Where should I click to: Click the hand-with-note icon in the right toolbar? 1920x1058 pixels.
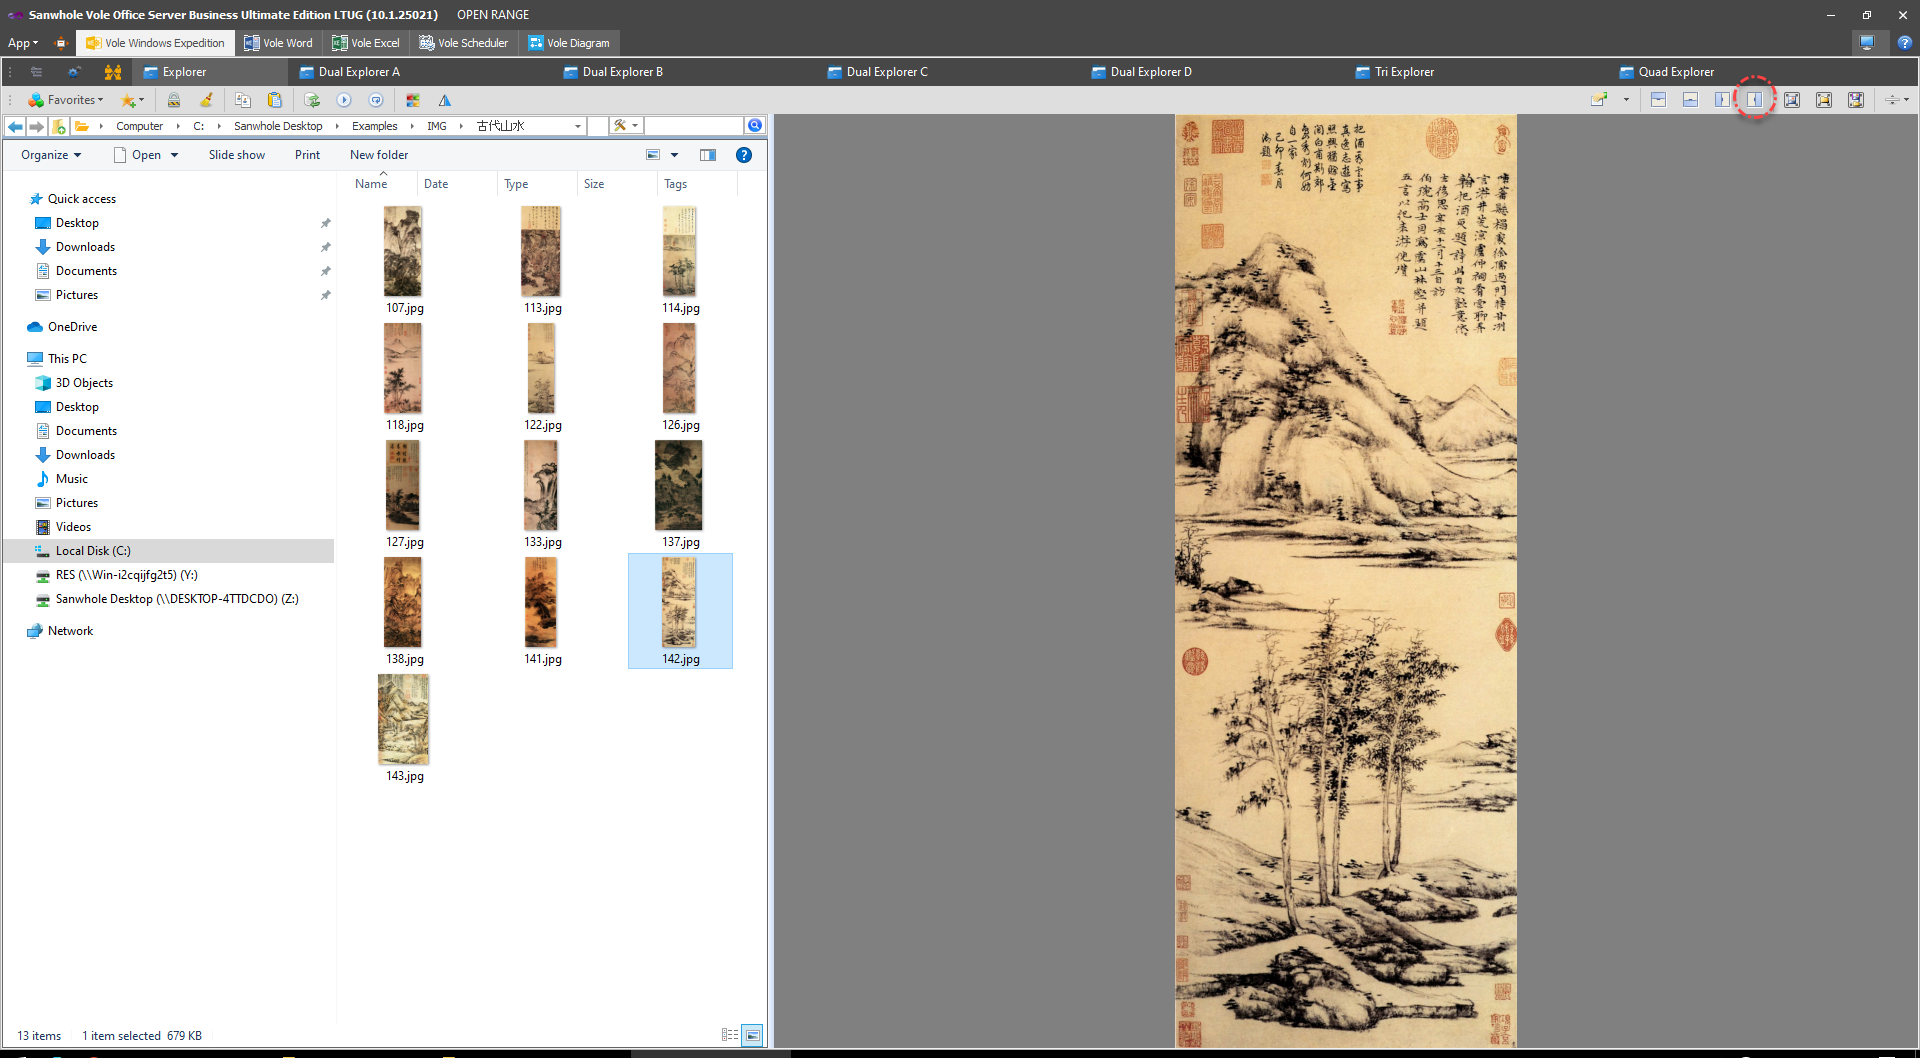click(x=1599, y=100)
